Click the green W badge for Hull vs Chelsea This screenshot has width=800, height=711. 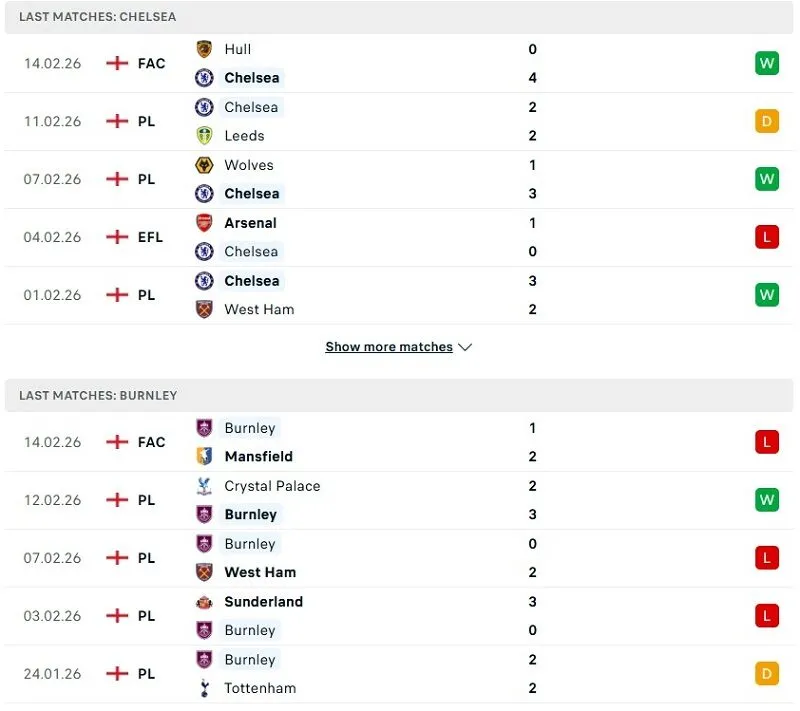point(767,62)
